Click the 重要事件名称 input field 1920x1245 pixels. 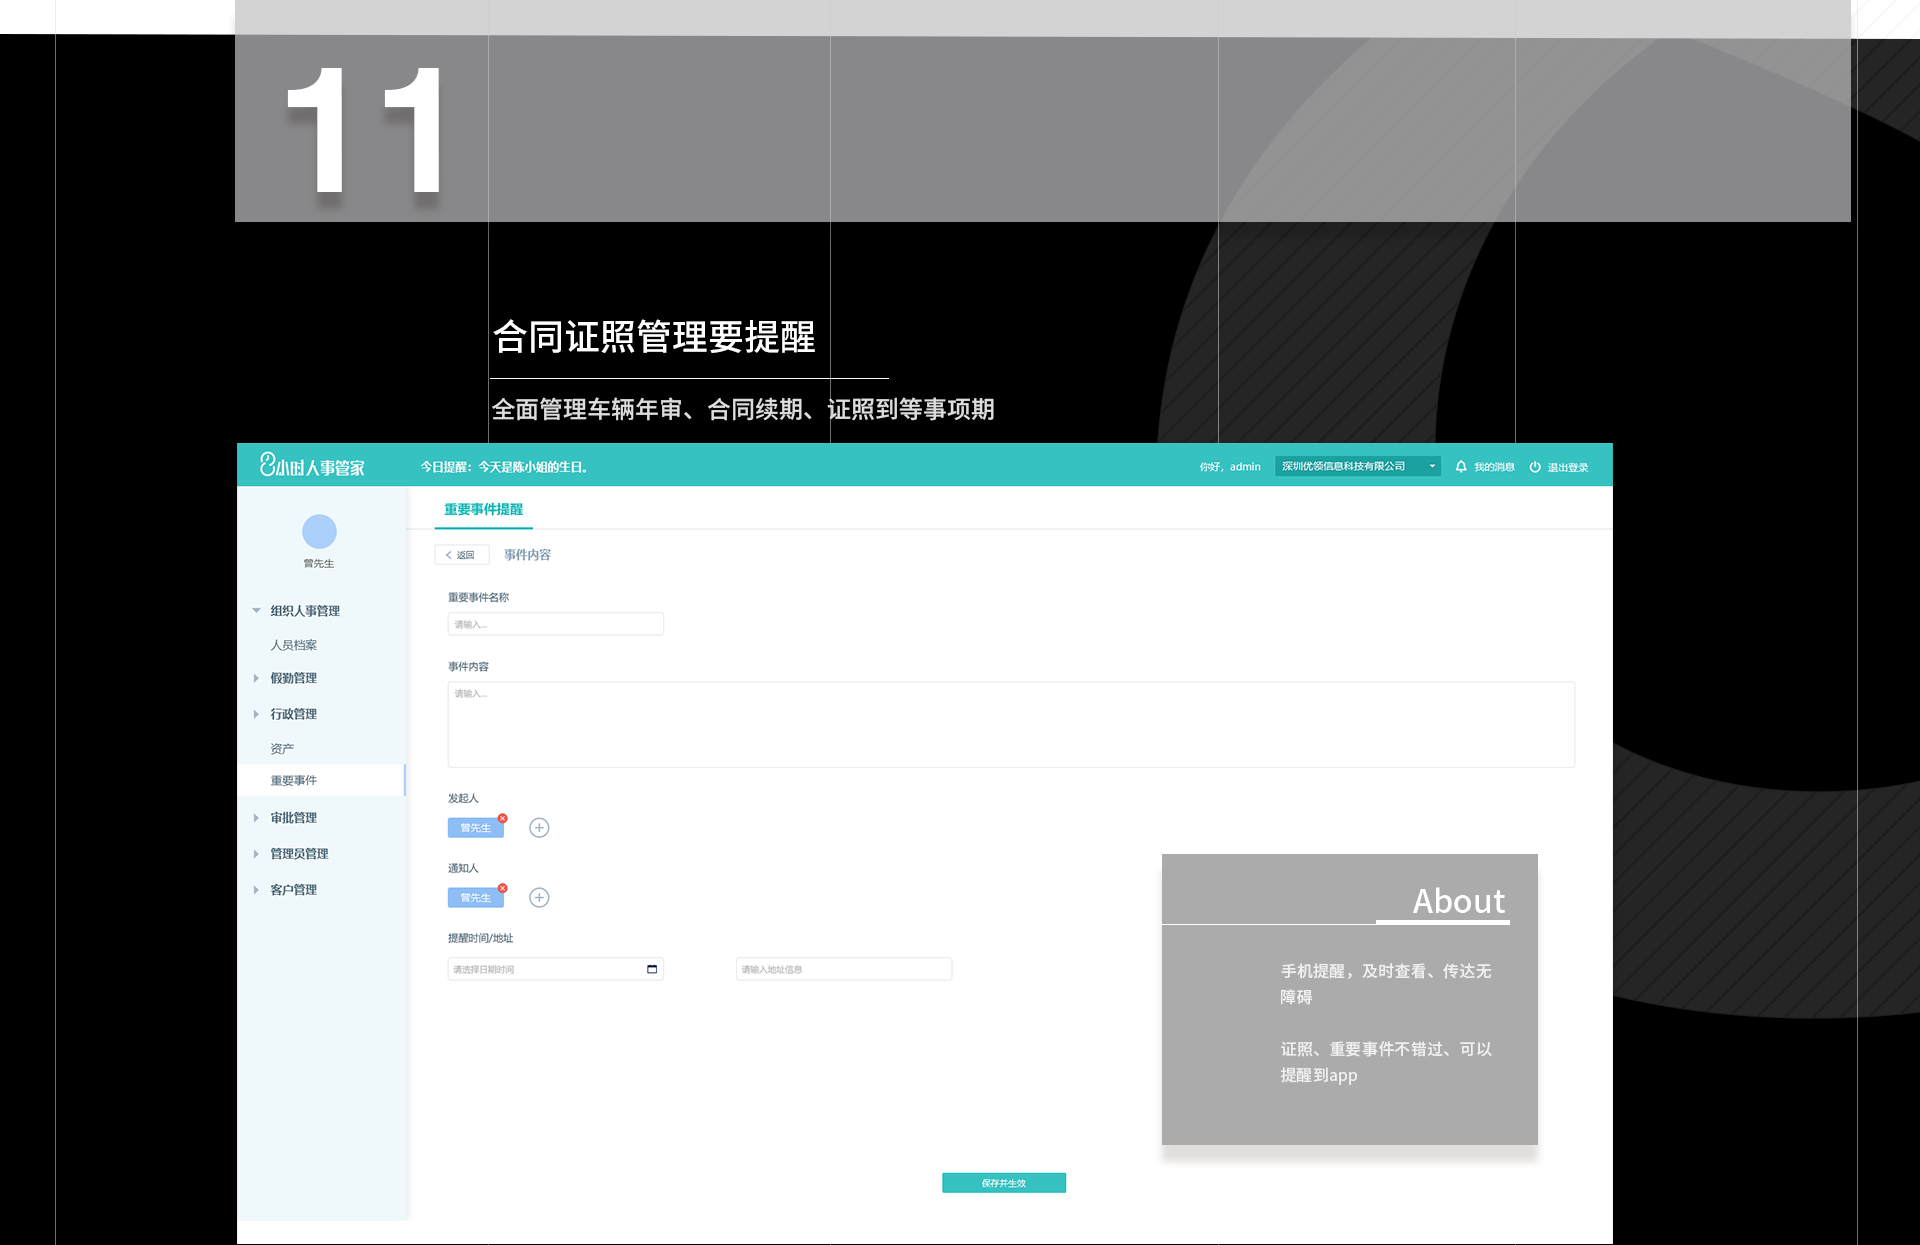[x=555, y=624]
